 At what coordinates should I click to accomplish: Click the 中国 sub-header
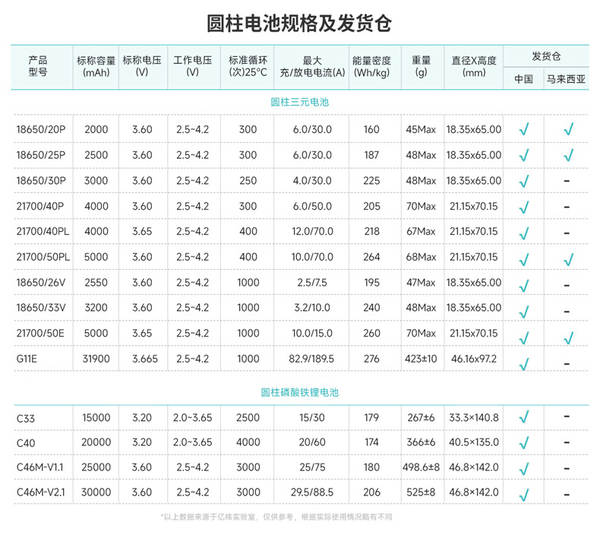tap(524, 79)
